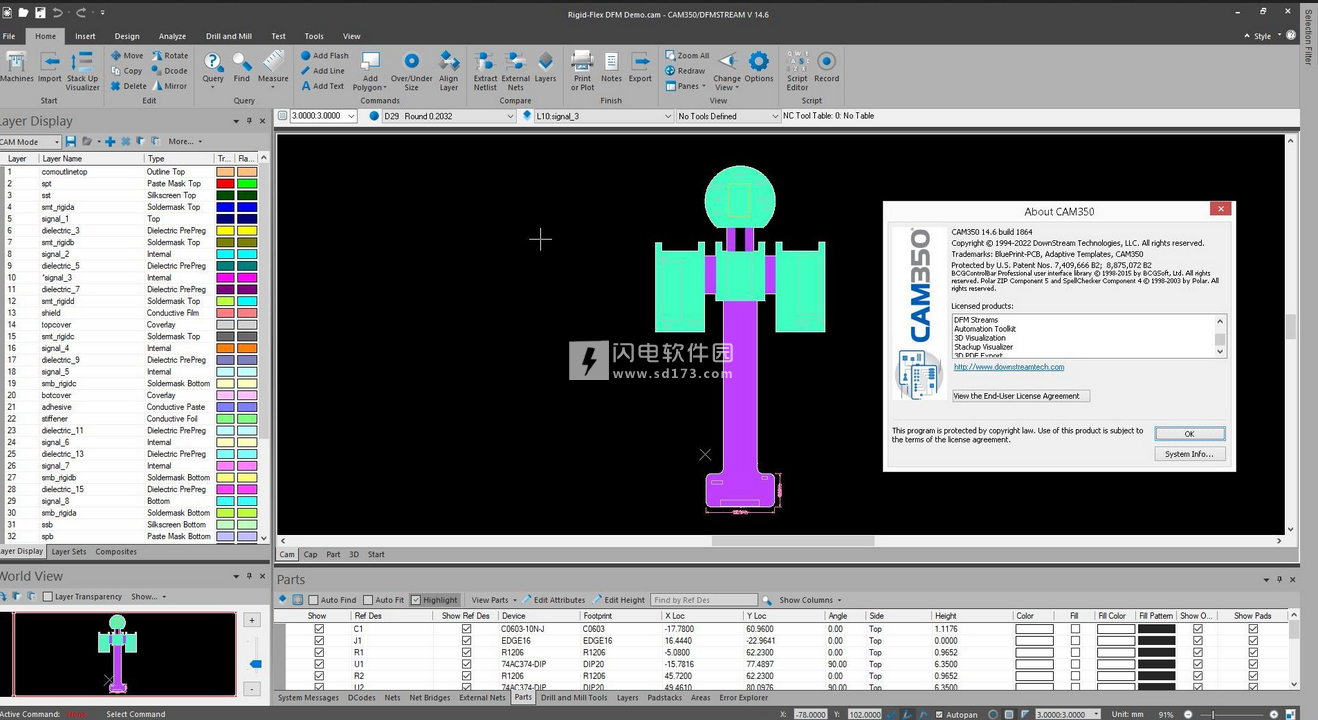Image resolution: width=1318 pixels, height=720 pixels.
Task: Select the Add Flash command
Action: click(325, 56)
